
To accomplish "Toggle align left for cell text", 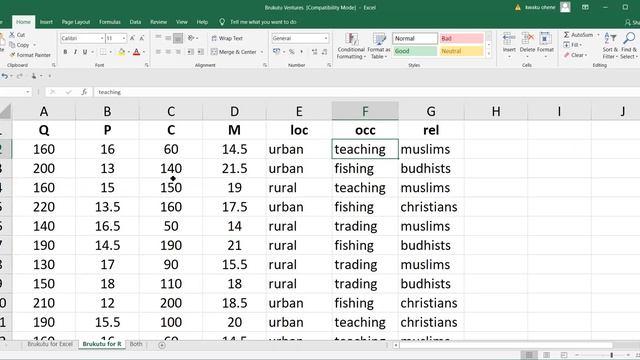I will (x=158, y=52).
